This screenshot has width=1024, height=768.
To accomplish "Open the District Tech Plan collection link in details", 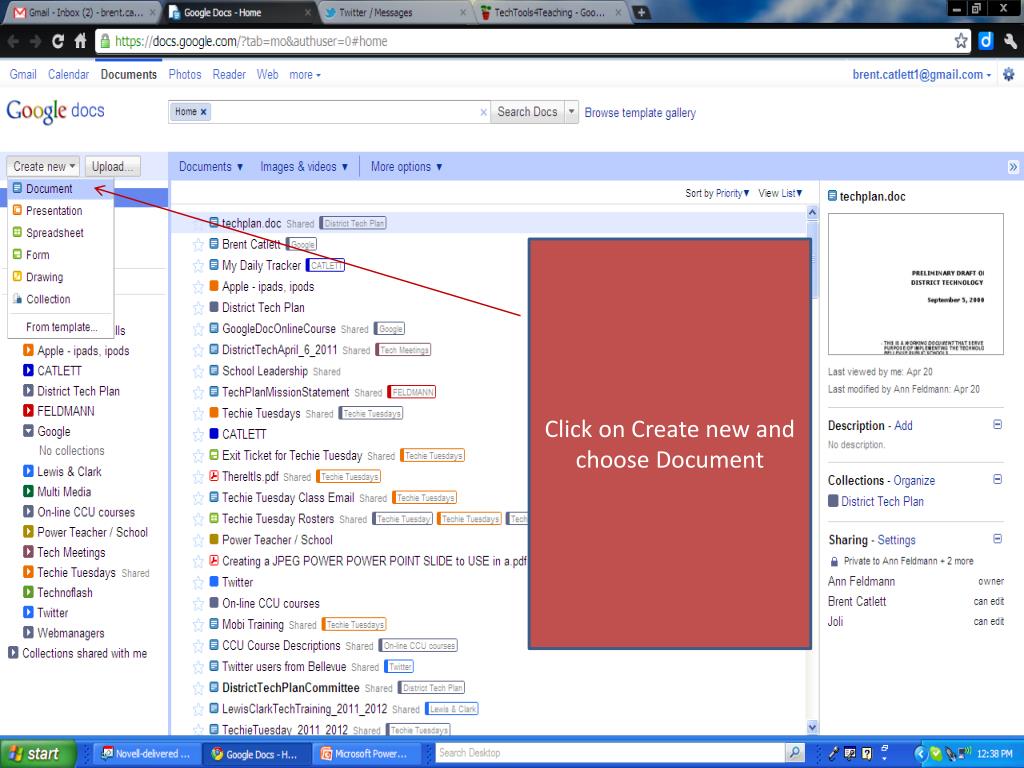I will point(882,502).
